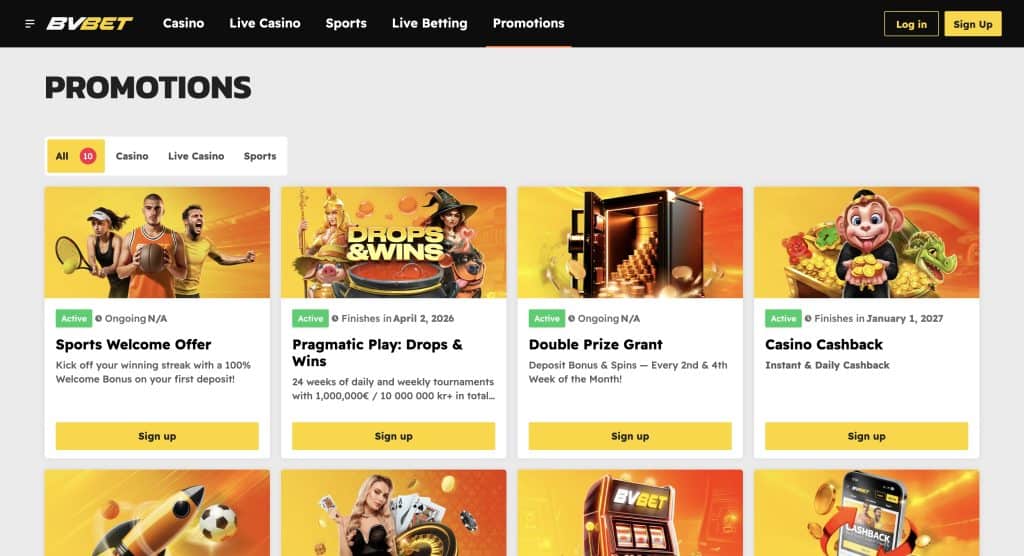Click the red 10 count badge
The height and width of the screenshot is (556, 1024).
coord(88,156)
